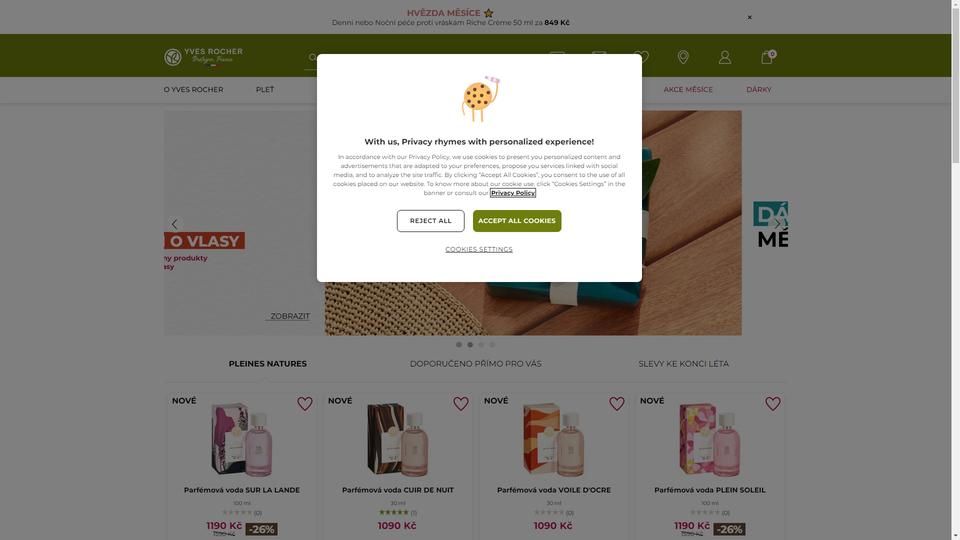The height and width of the screenshot is (540, 960).
Task: Show next carousel slide arrow
Action: [x=778, y=223]
